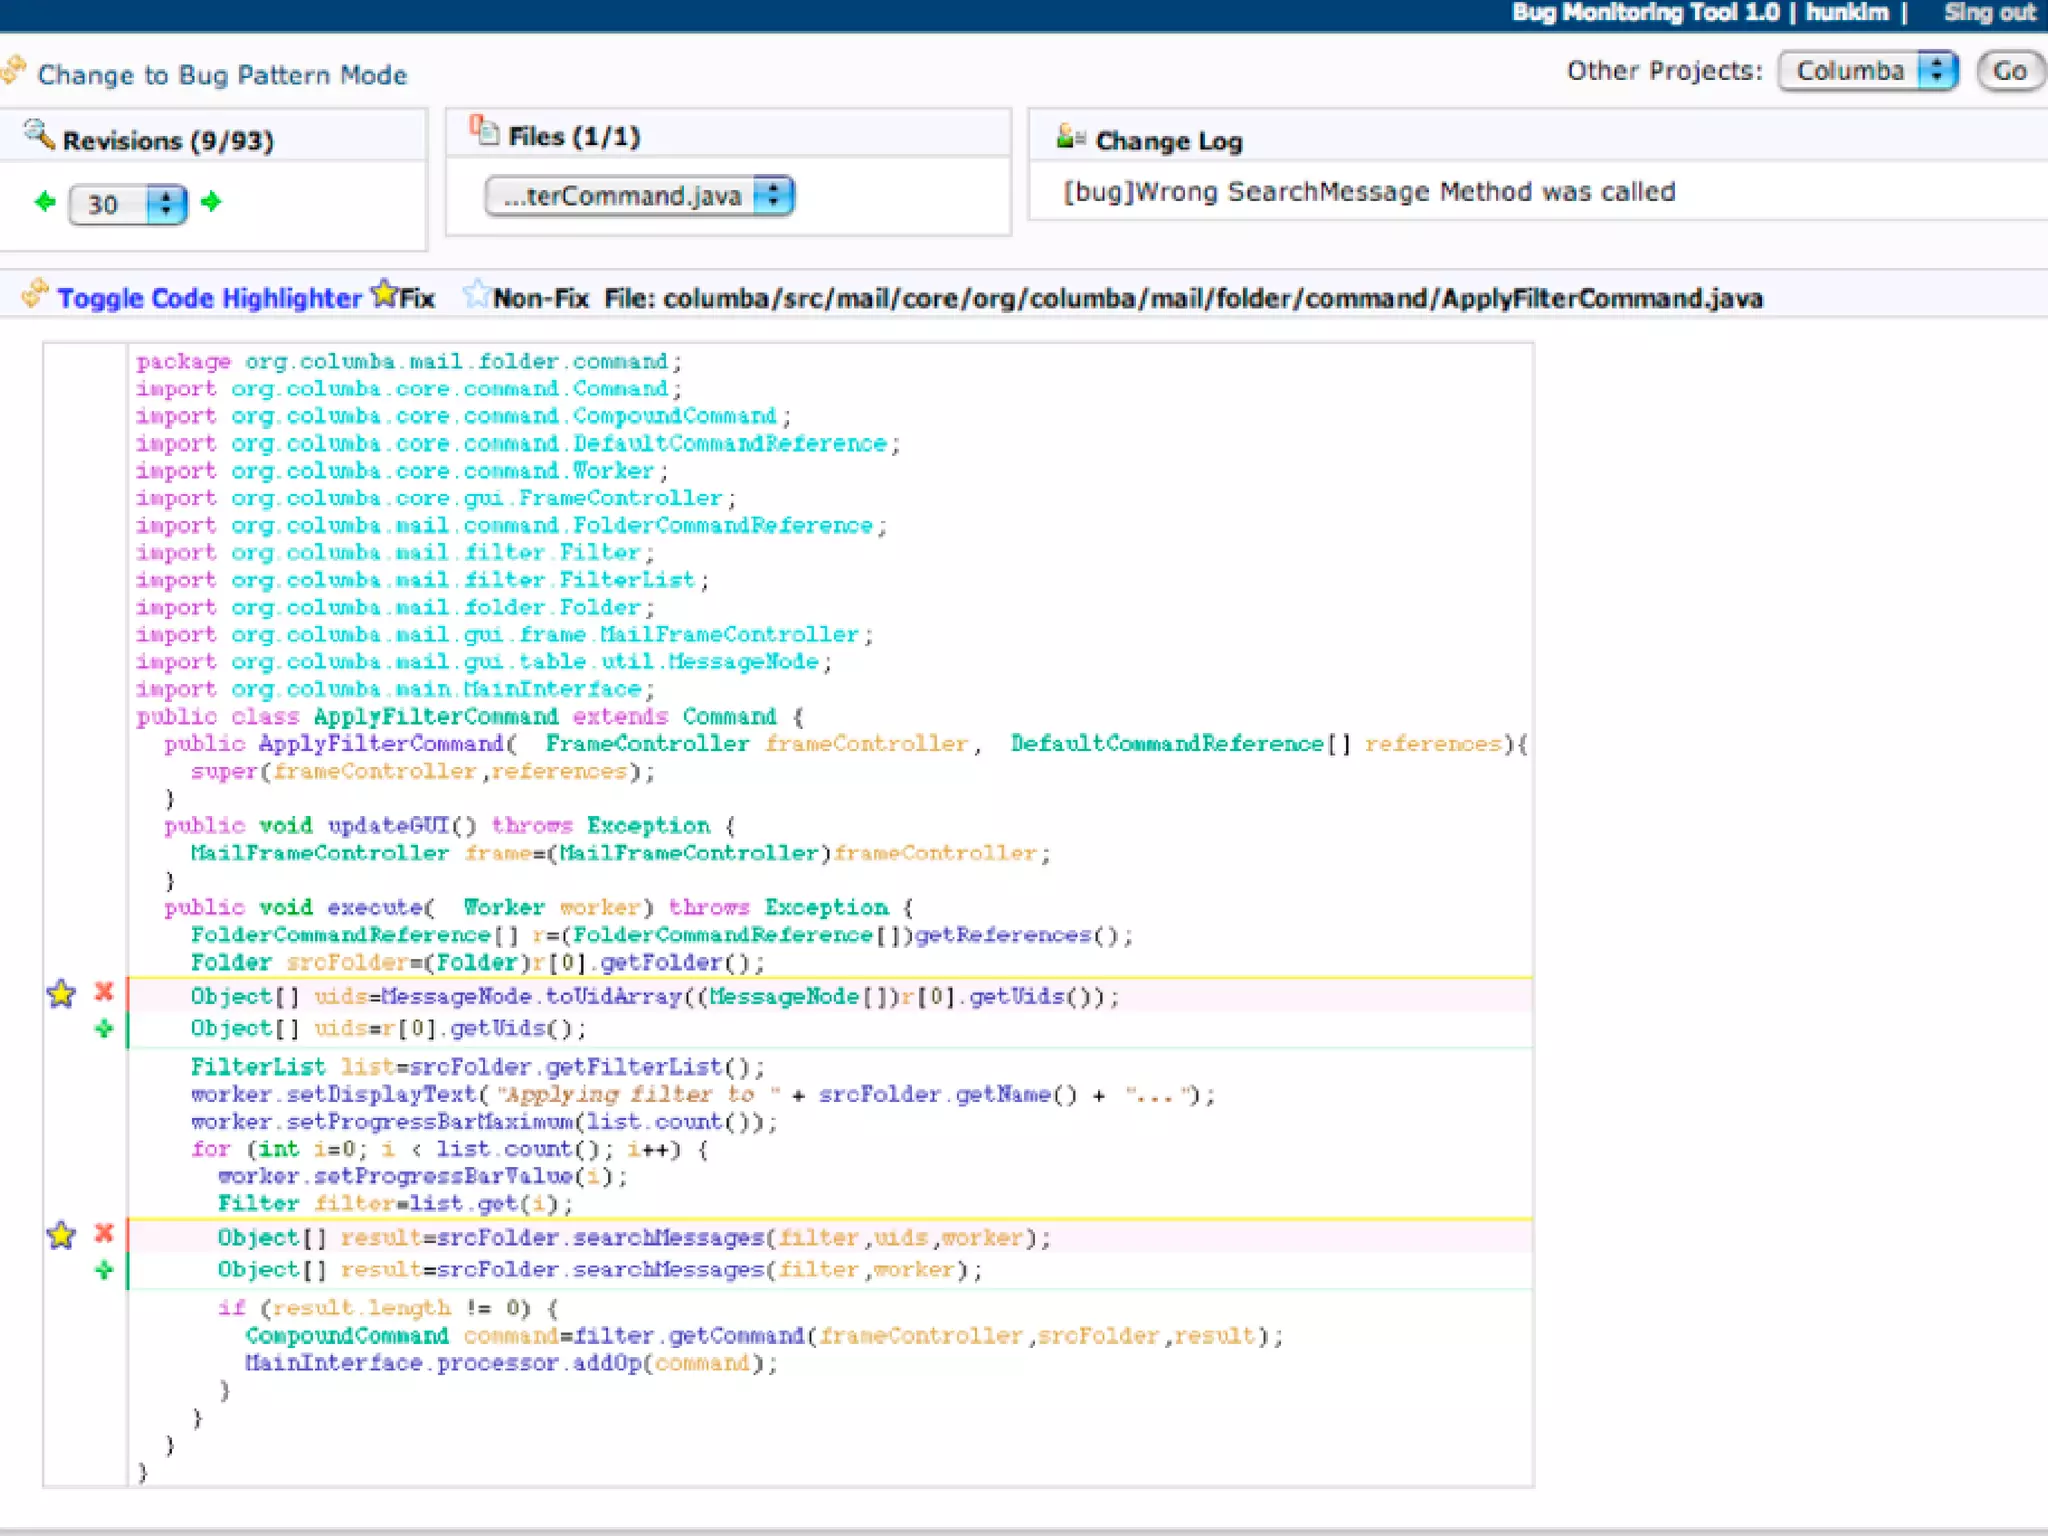The width and height of the screenshot is (2048, 1536).
Task: Click the Change Log heading
Action: point(1169,141)
